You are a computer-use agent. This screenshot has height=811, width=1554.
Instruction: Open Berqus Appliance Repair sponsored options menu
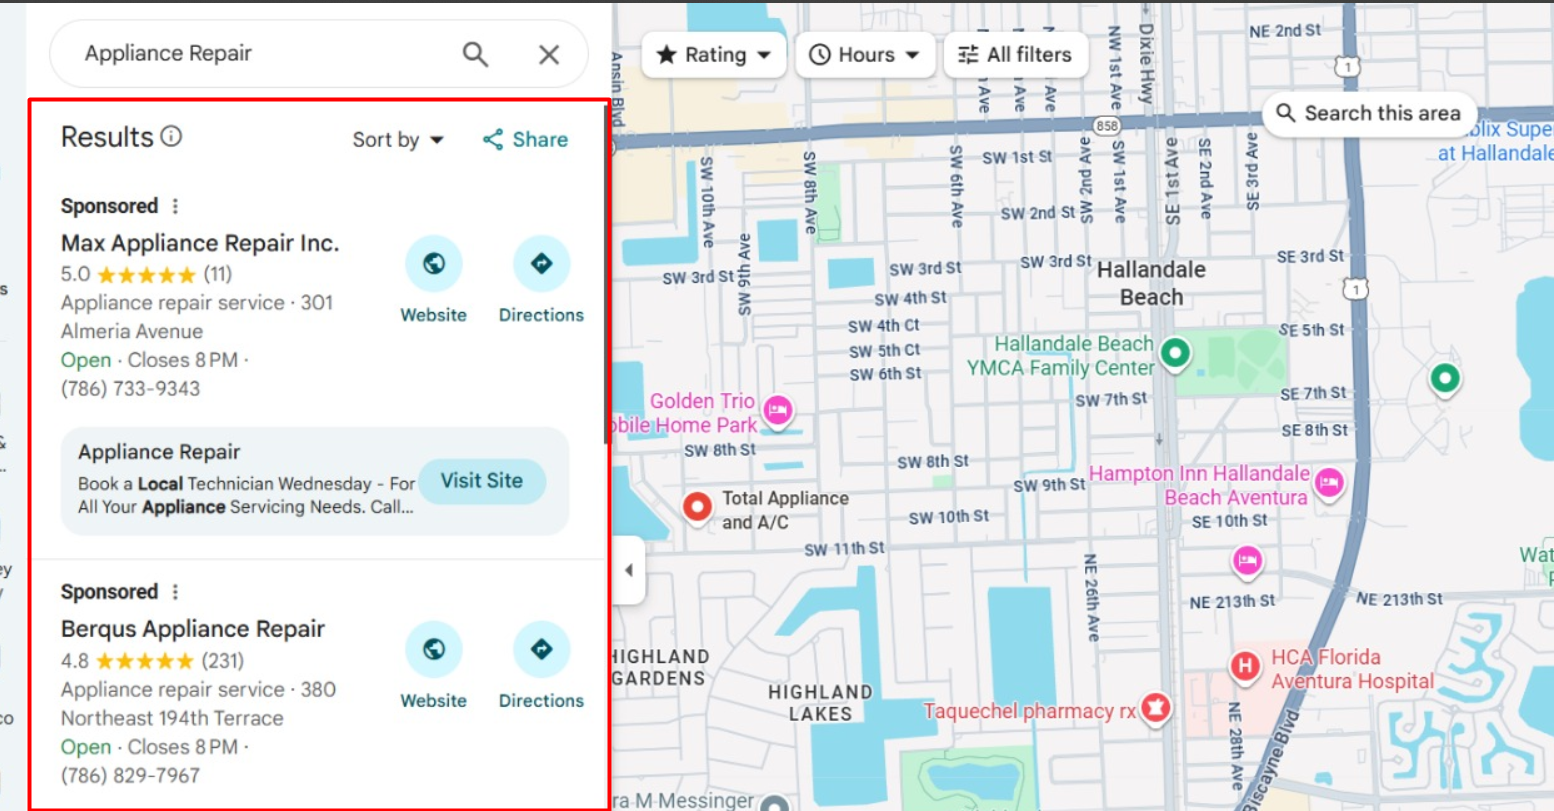click(175, 592)
